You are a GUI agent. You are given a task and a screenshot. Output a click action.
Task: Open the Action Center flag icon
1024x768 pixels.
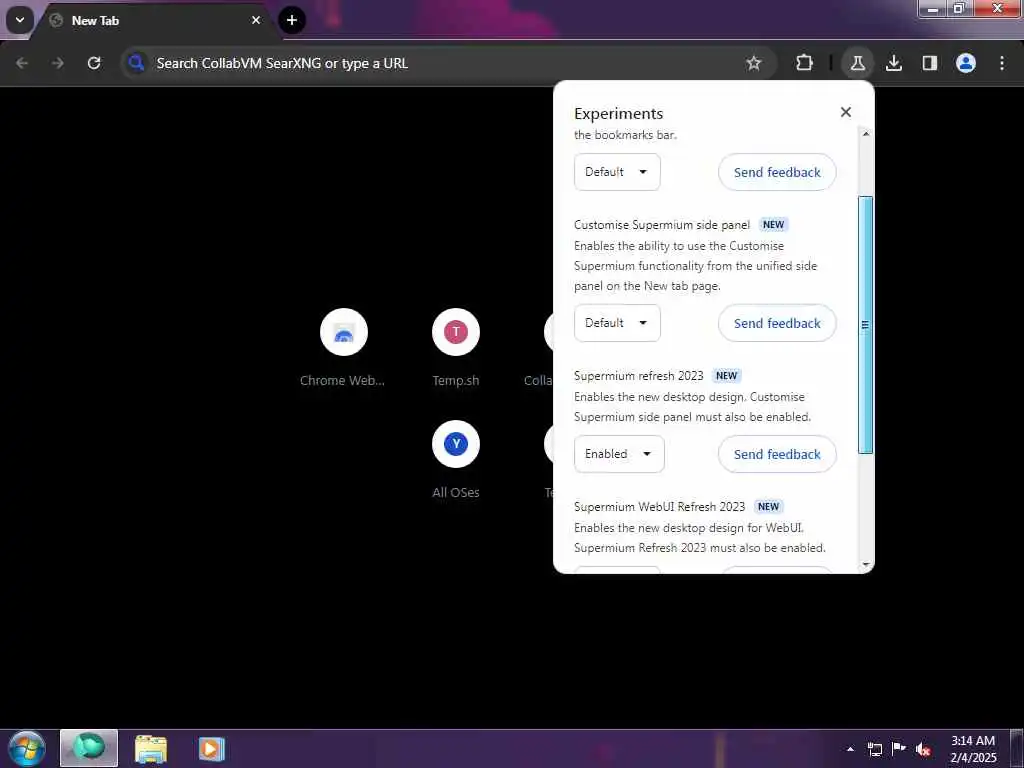pyautogui.click(x=899, y=749)
